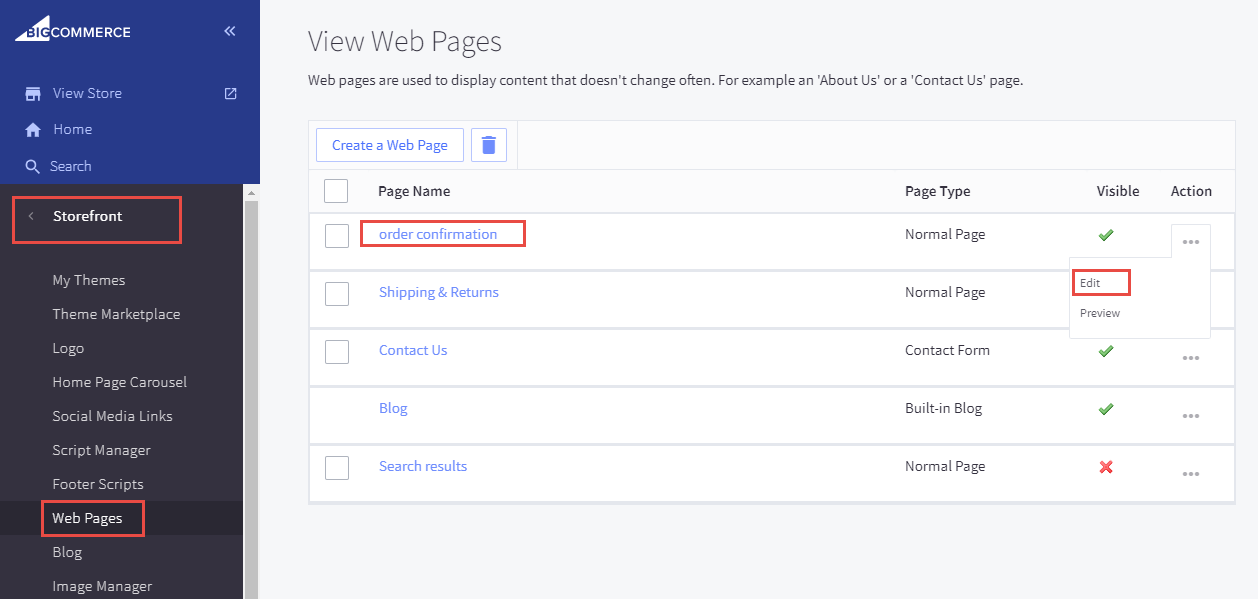Open the order confirmation page link
This screenshot has width=1258, height=599.
[437, 234]
